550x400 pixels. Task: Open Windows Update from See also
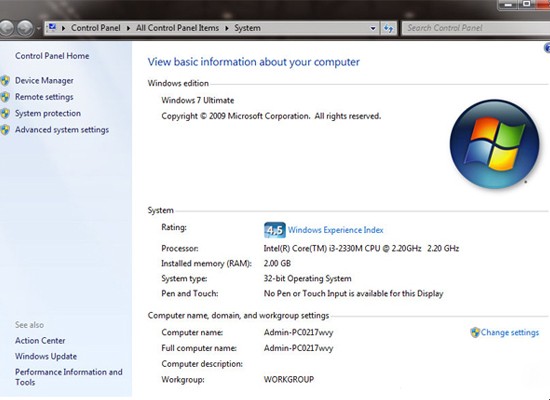point(46,356)
